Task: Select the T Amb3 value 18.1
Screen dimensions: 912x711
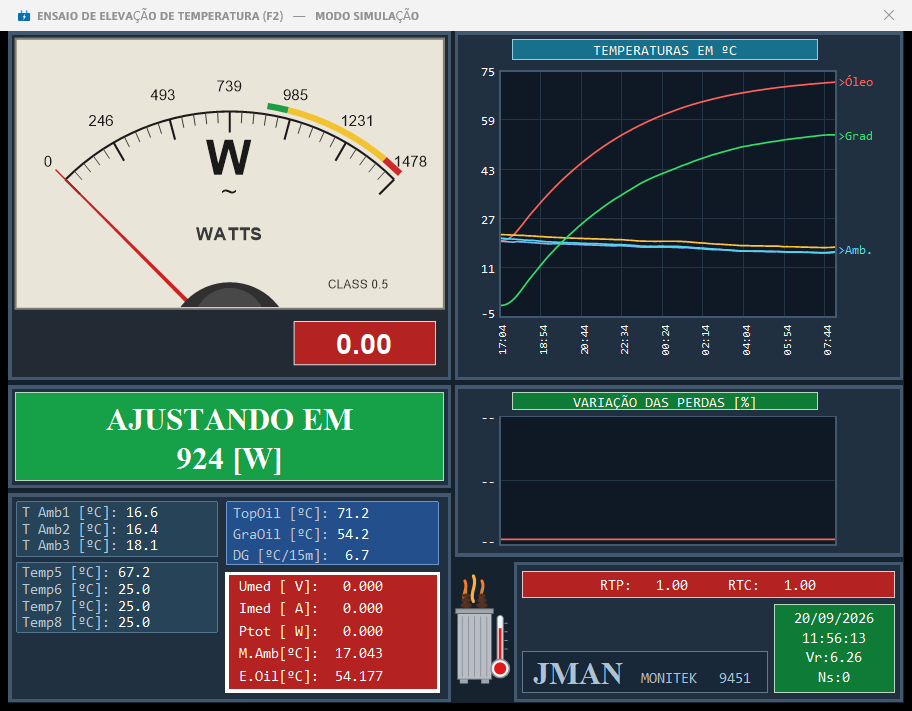Action: click(x=142, y=546)
